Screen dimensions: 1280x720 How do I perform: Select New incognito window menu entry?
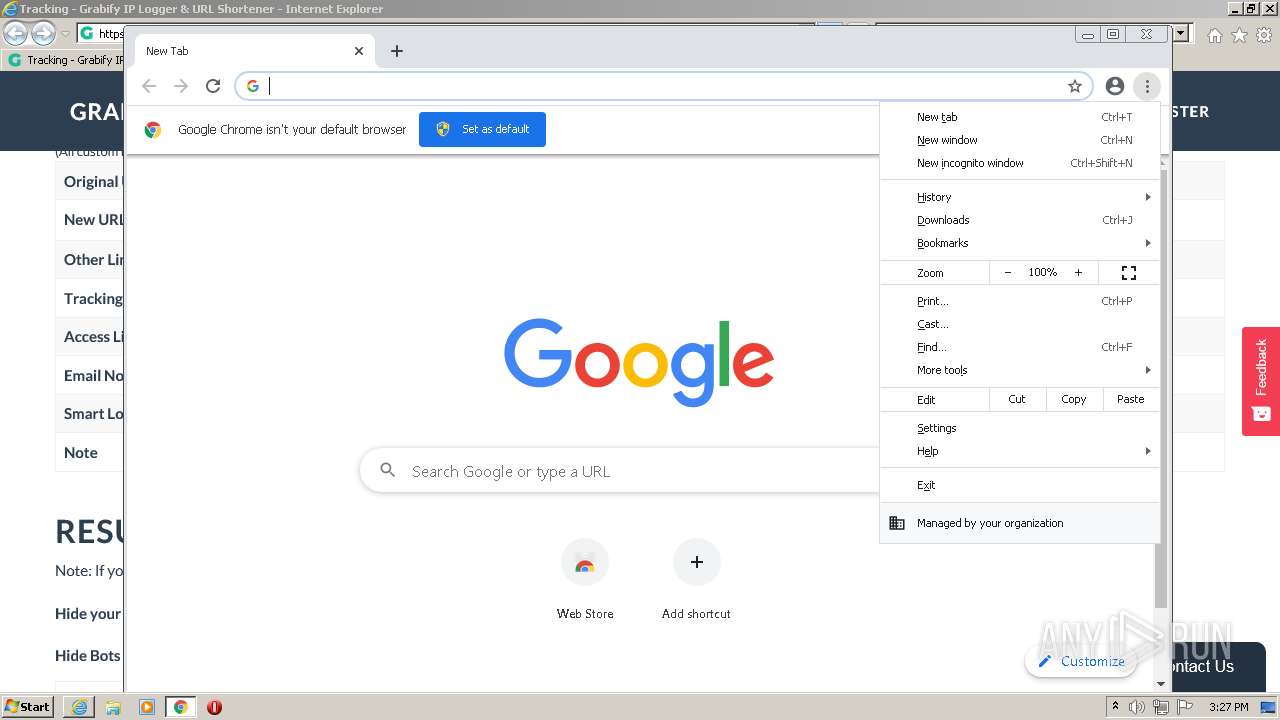point(1020,163)
